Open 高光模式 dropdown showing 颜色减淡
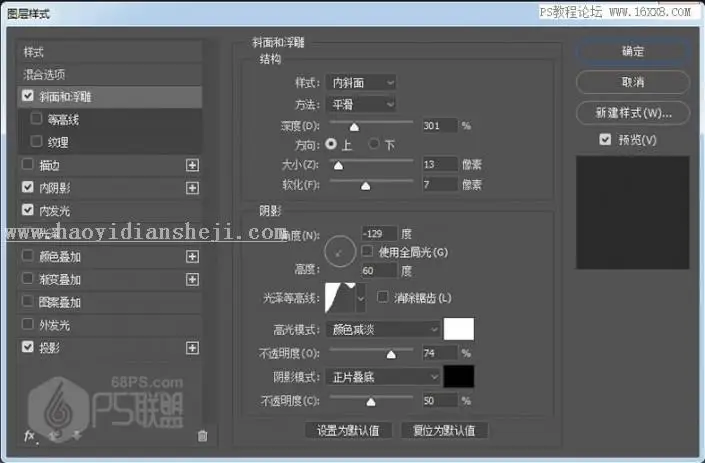The width and height of the screenshot is (705, 463). (x=383, y=329)
